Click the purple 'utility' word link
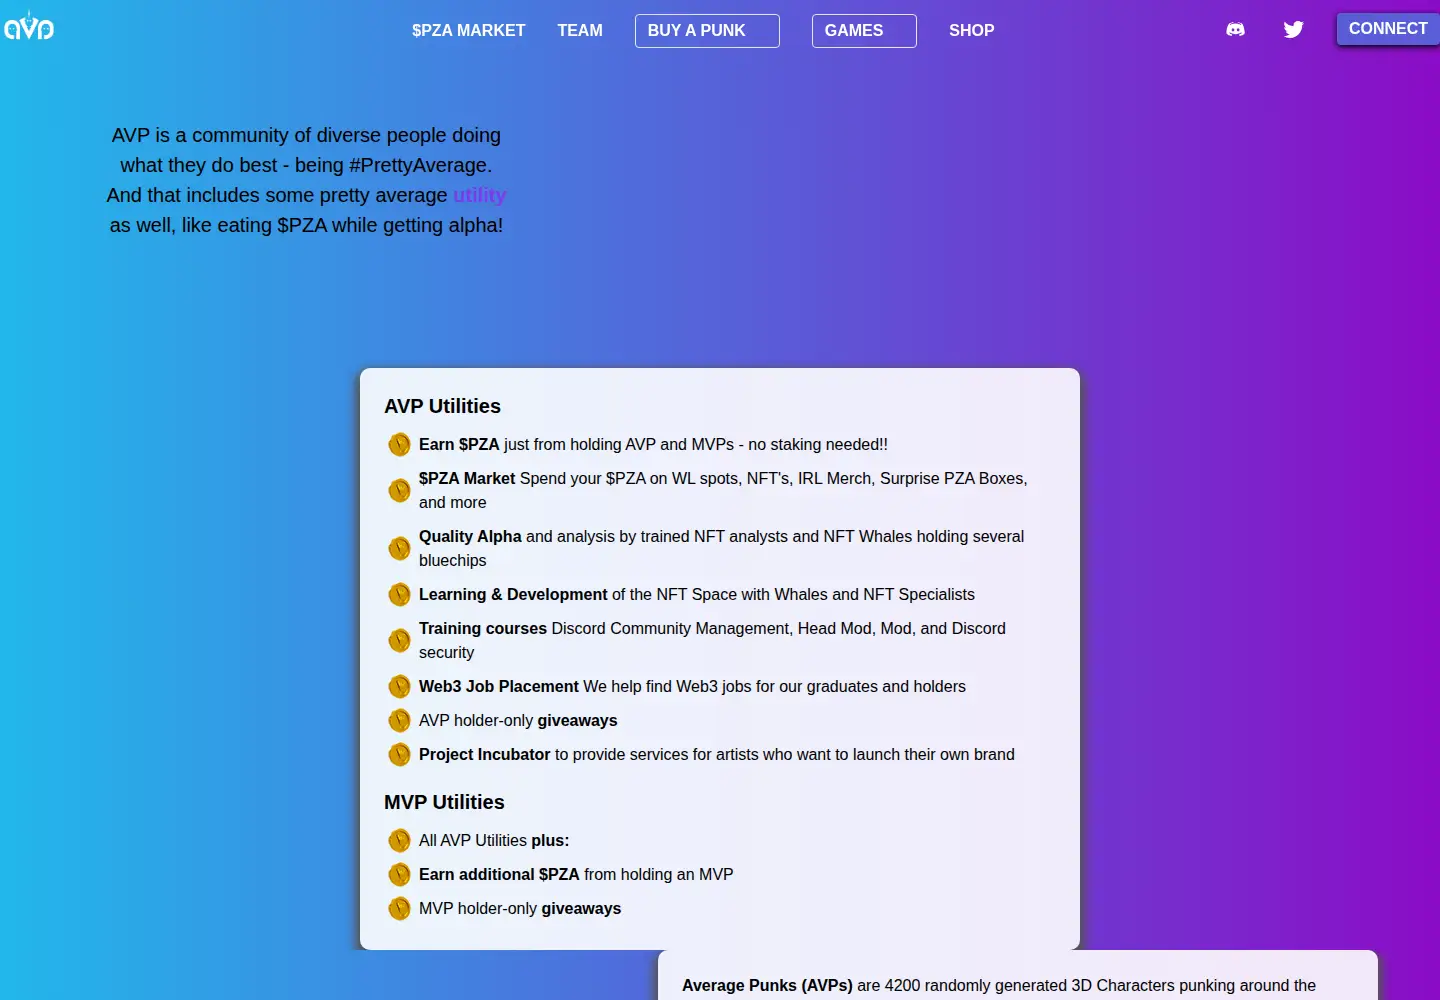 click(x=480, y=195)
